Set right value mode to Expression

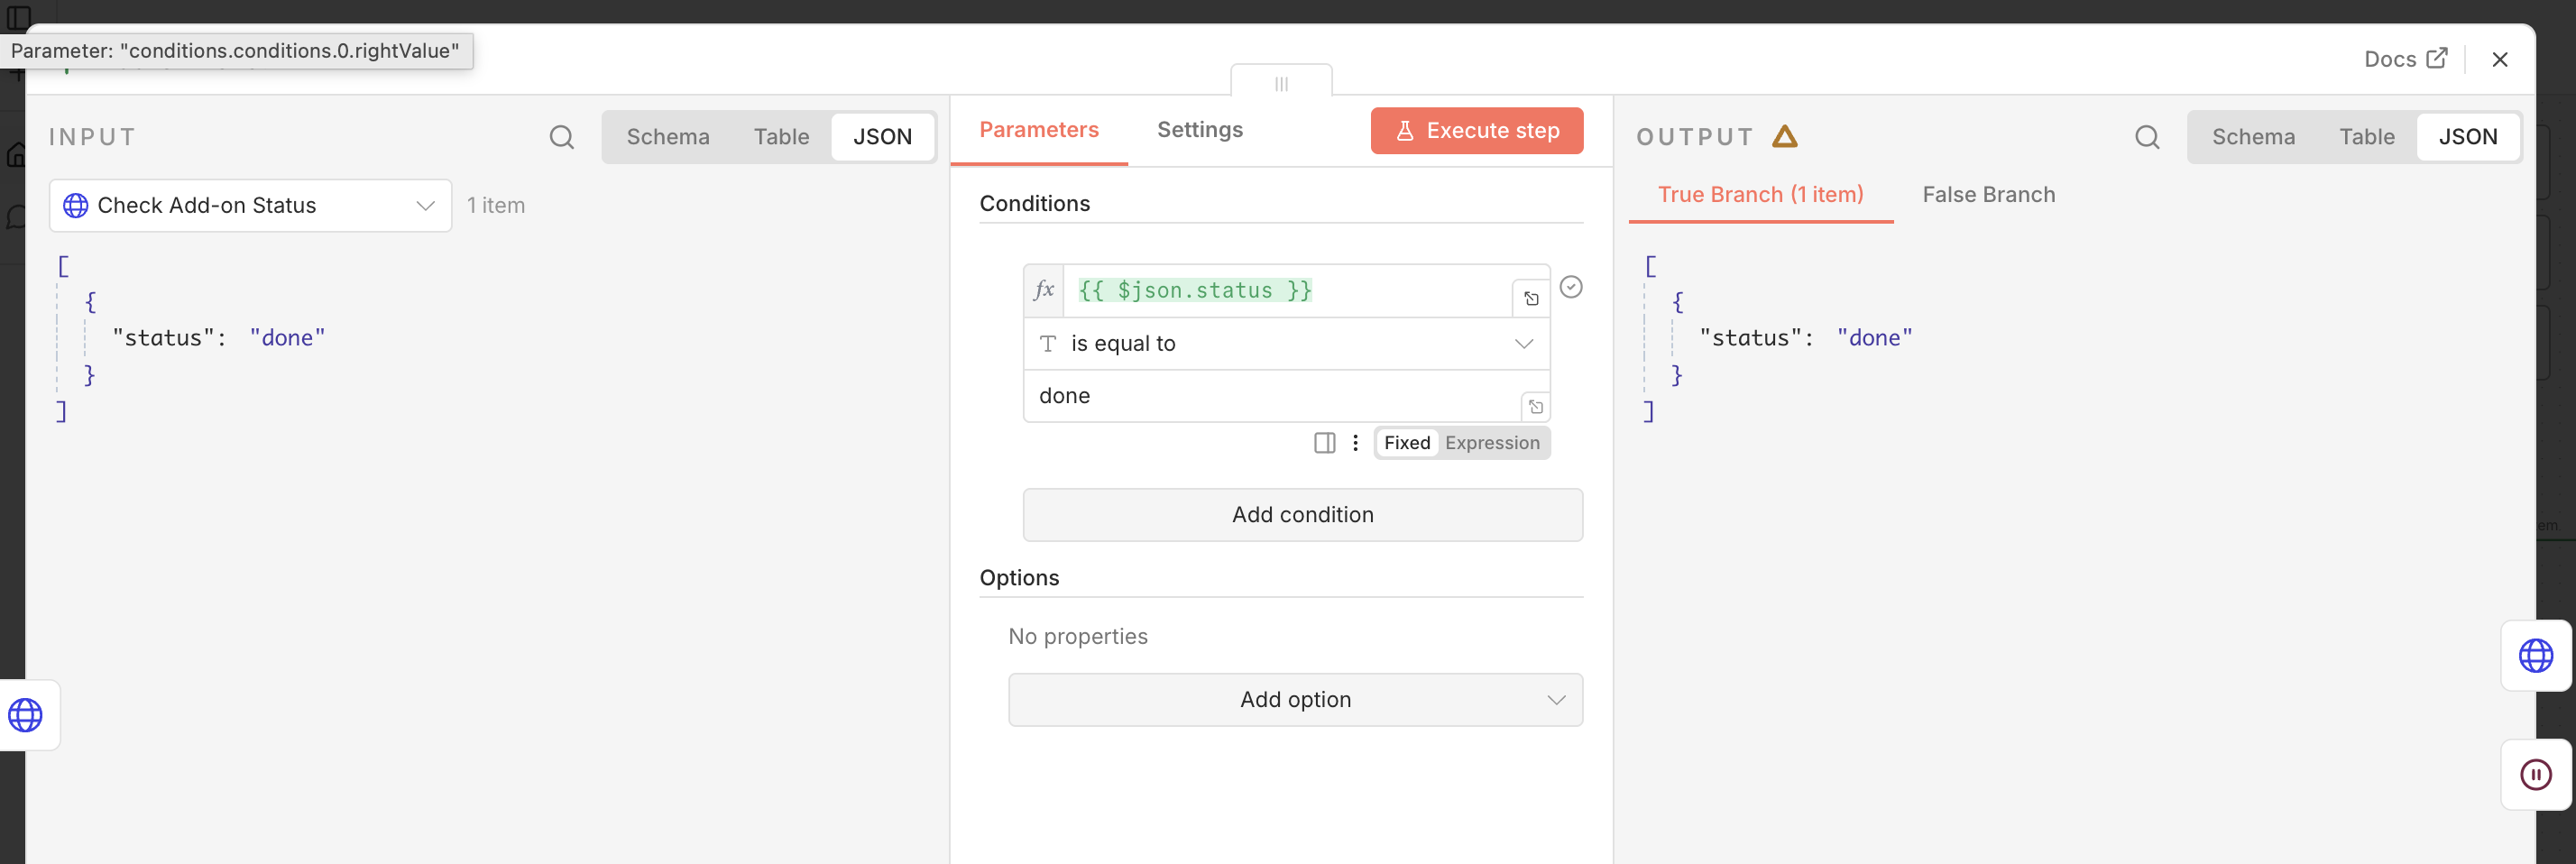(x=1492, y=443)
